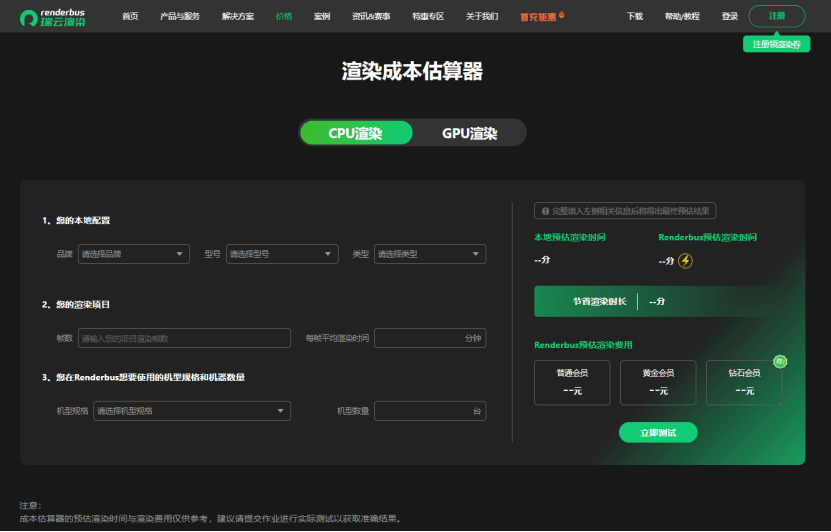Click the '2、您的渲染项目' section title
831x532 pixels.
click(x=76, y=305)
